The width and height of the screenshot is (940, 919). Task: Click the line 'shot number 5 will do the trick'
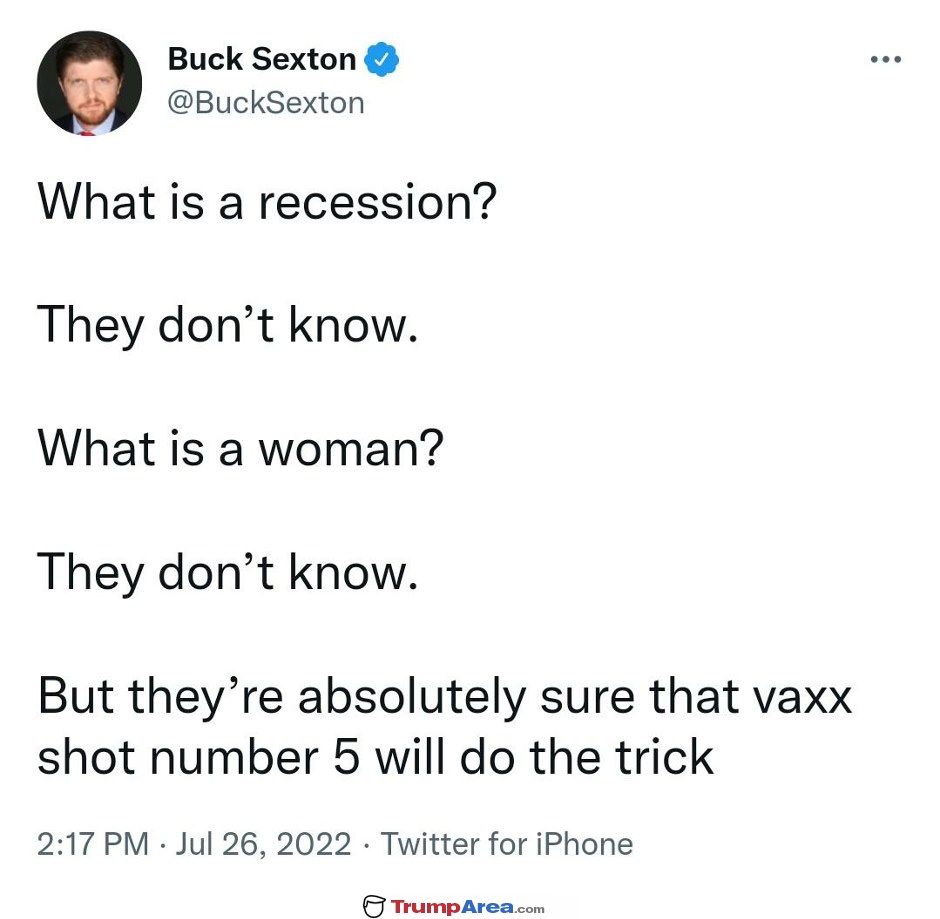[x=375, y=758]
